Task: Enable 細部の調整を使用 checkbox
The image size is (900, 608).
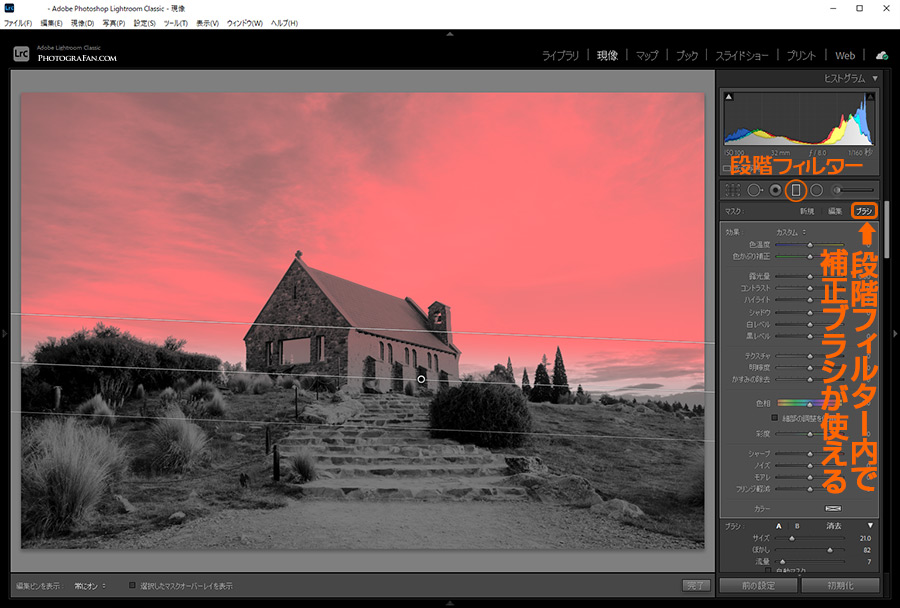Action: click(774, 417)
